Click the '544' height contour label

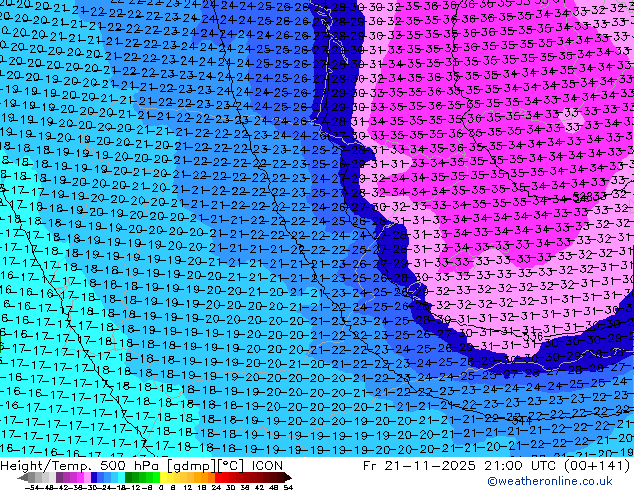pyautogui.click(x=522, y=420)
